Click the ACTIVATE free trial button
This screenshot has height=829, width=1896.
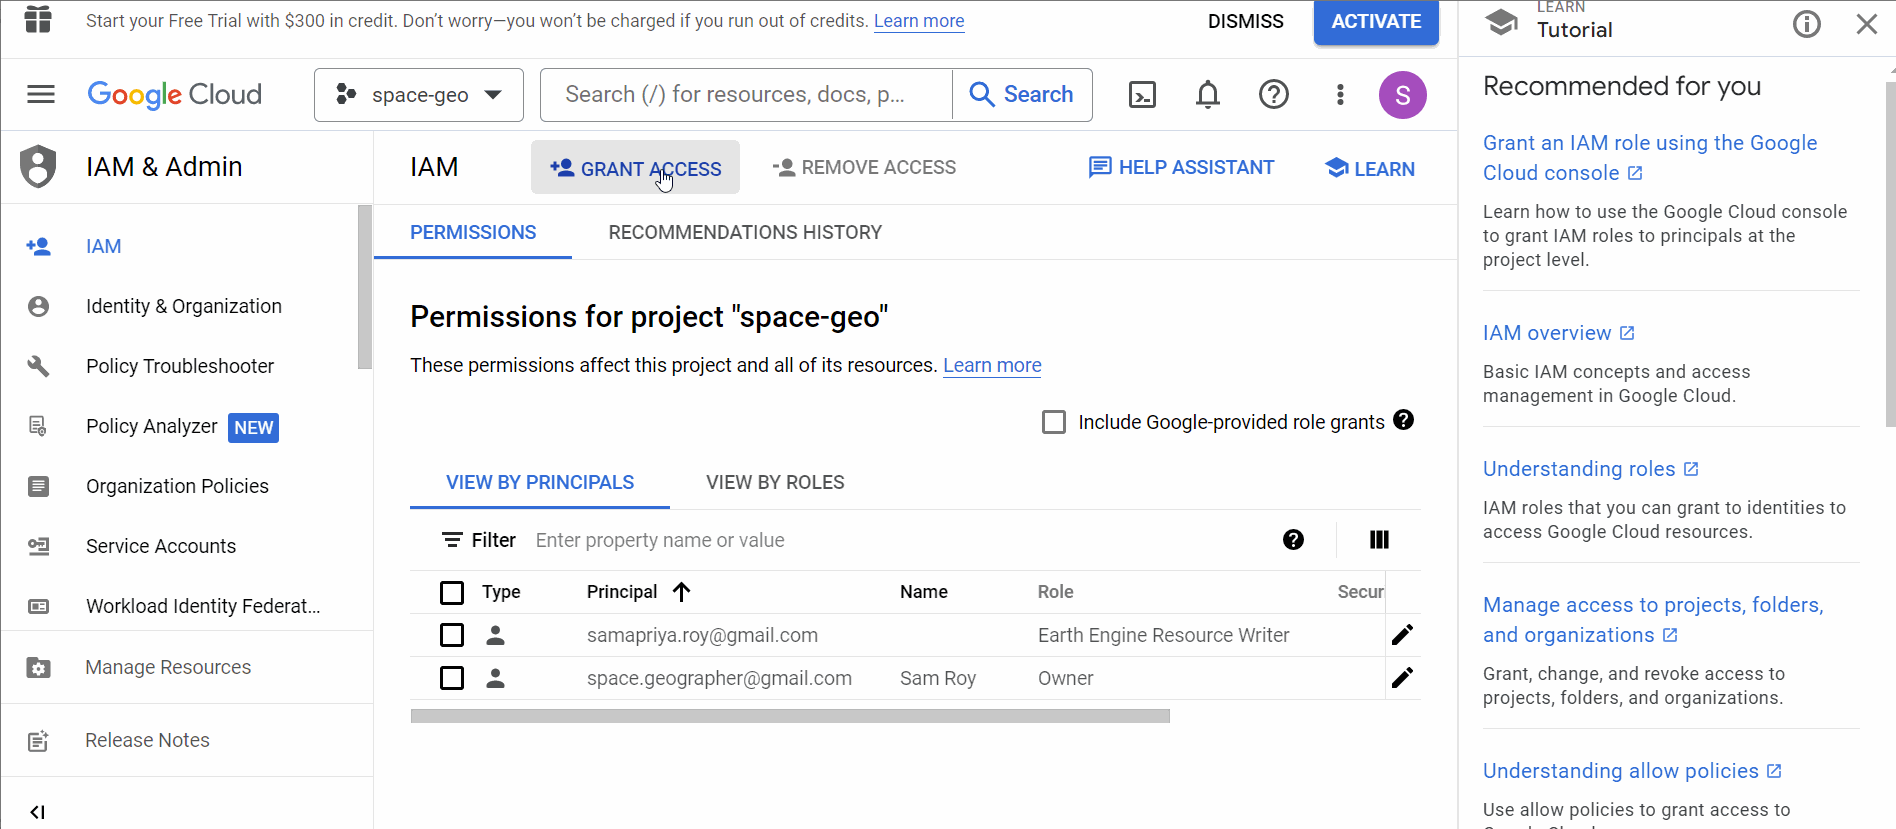click(1376, 22)
